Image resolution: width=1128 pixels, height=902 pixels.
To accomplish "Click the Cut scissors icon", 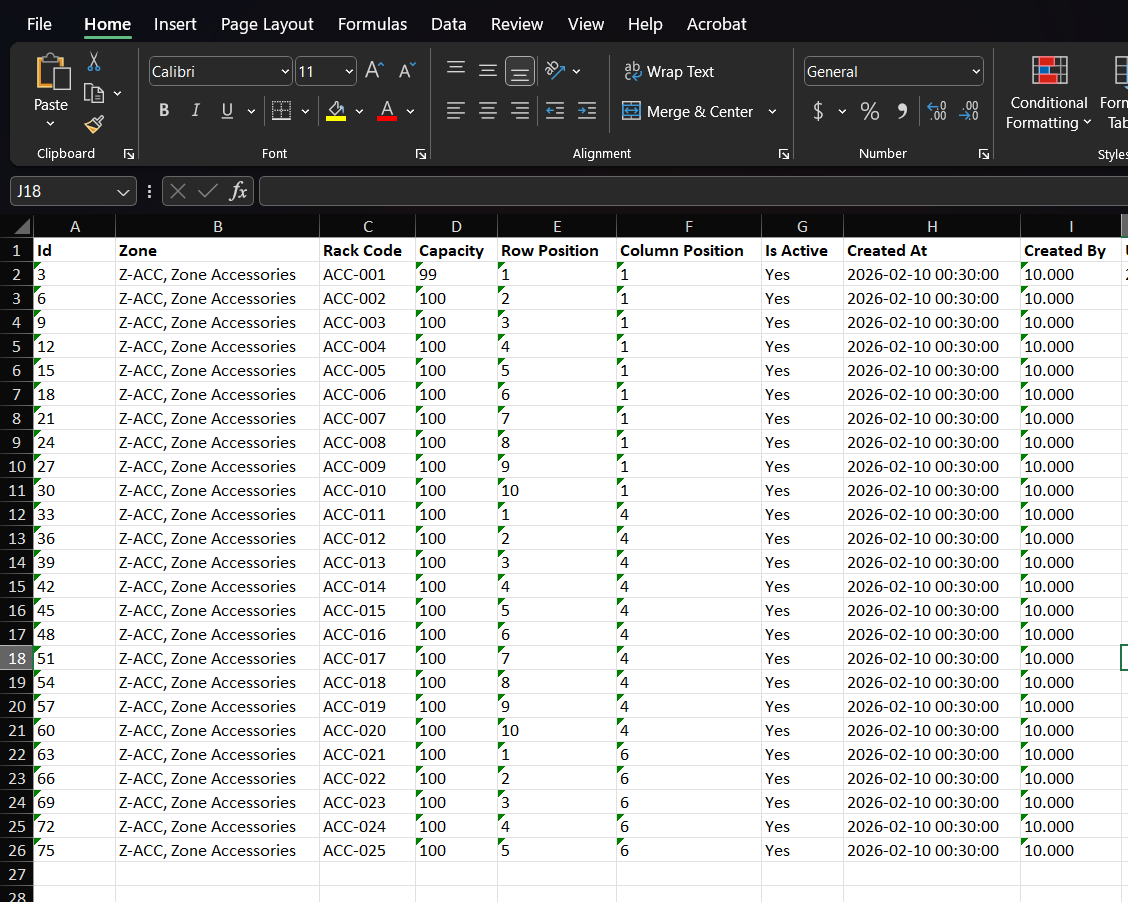I will click(94, 62).
